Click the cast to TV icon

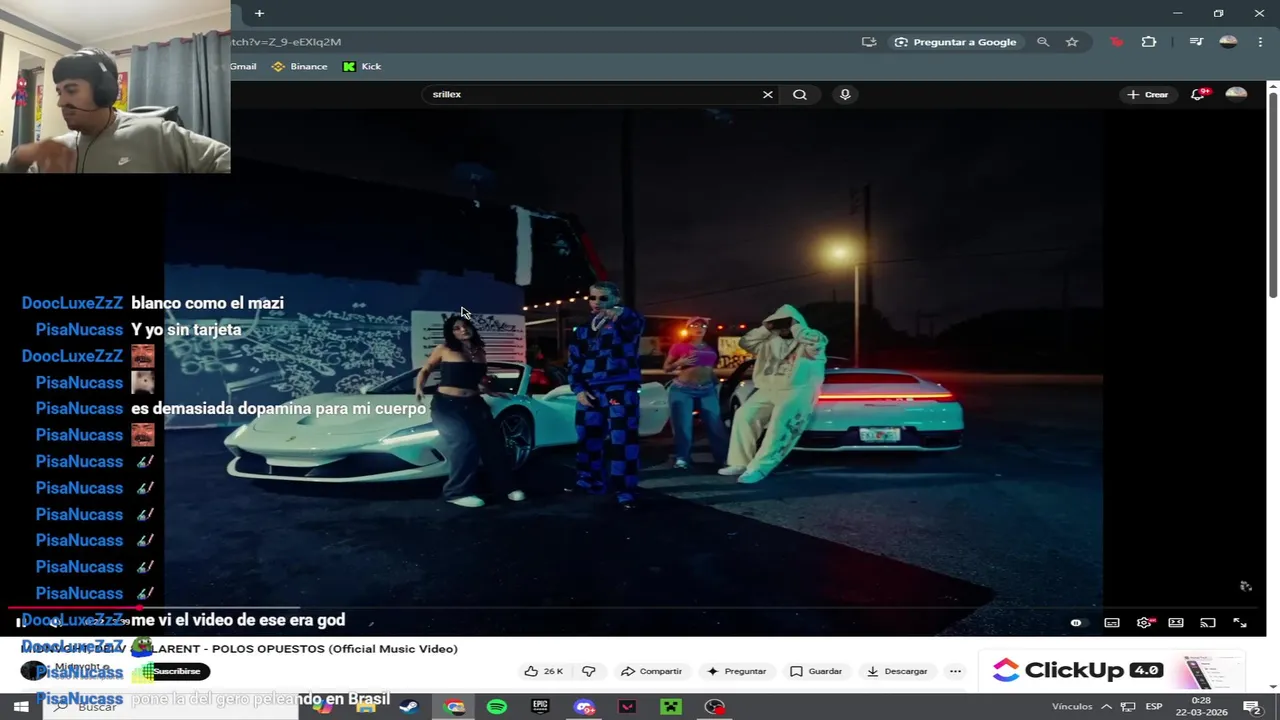tap(1208, 623)
